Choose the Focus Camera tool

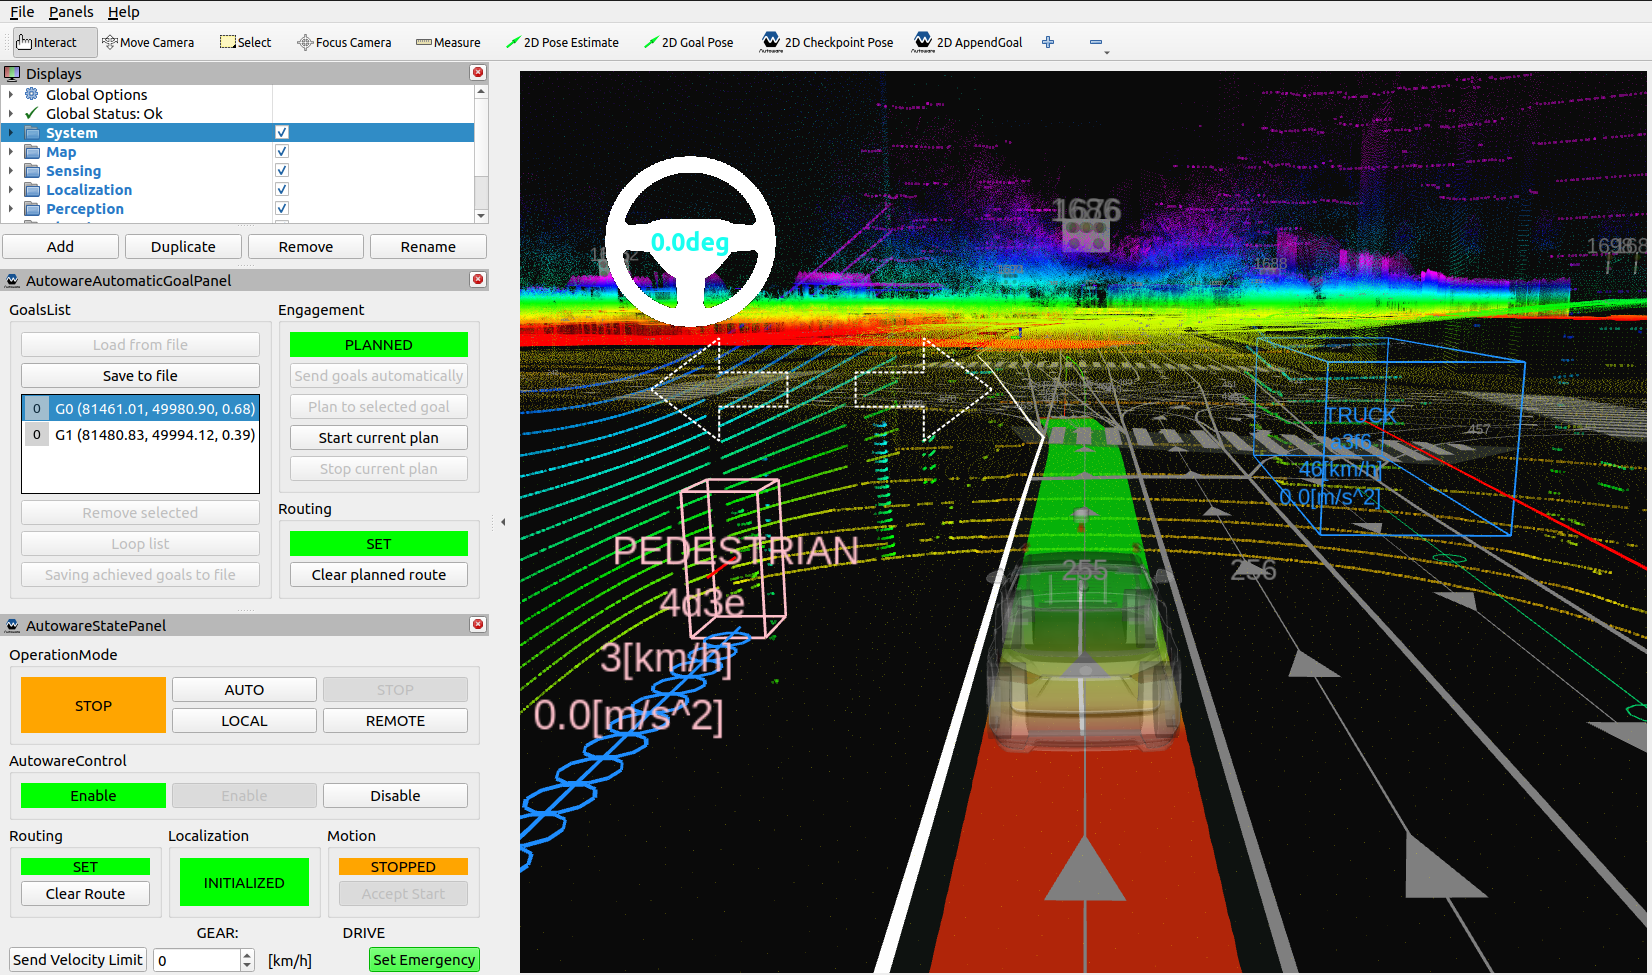(x=344, y=42)
